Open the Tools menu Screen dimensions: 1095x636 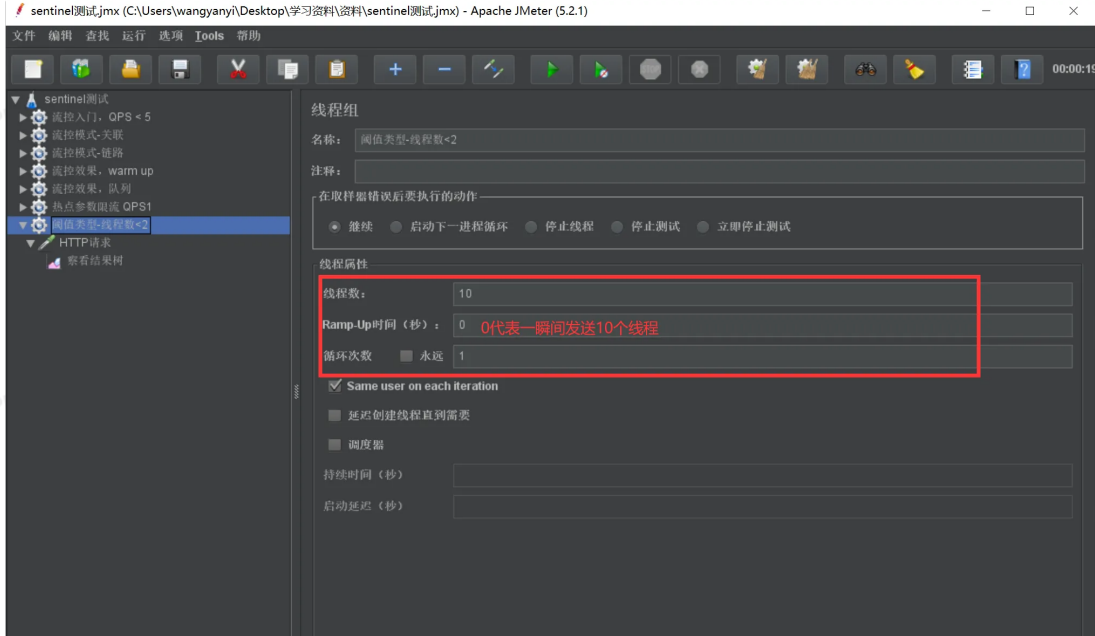click(x=209, y=36)
